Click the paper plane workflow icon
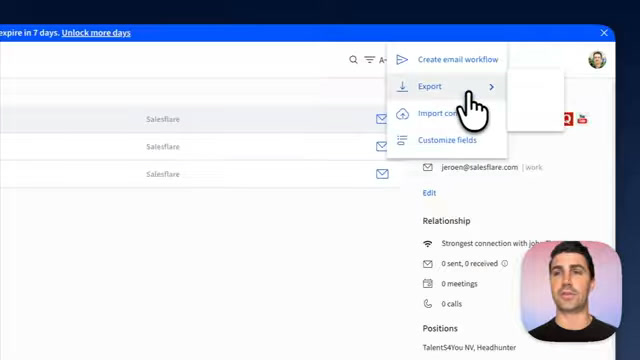Screen dimensions: 640x360 pos(402,60)
